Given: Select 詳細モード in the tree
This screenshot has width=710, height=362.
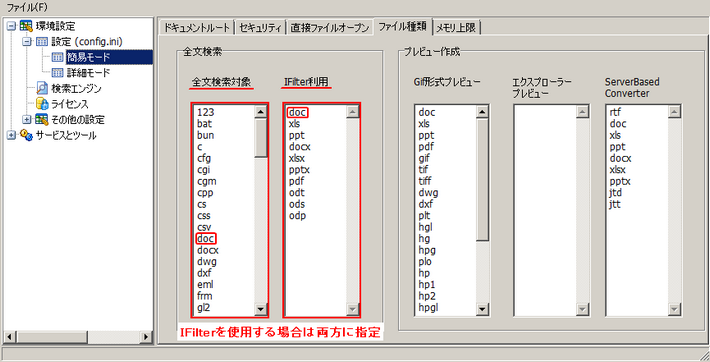Looking at the screenshot, I should pos(88,73).
